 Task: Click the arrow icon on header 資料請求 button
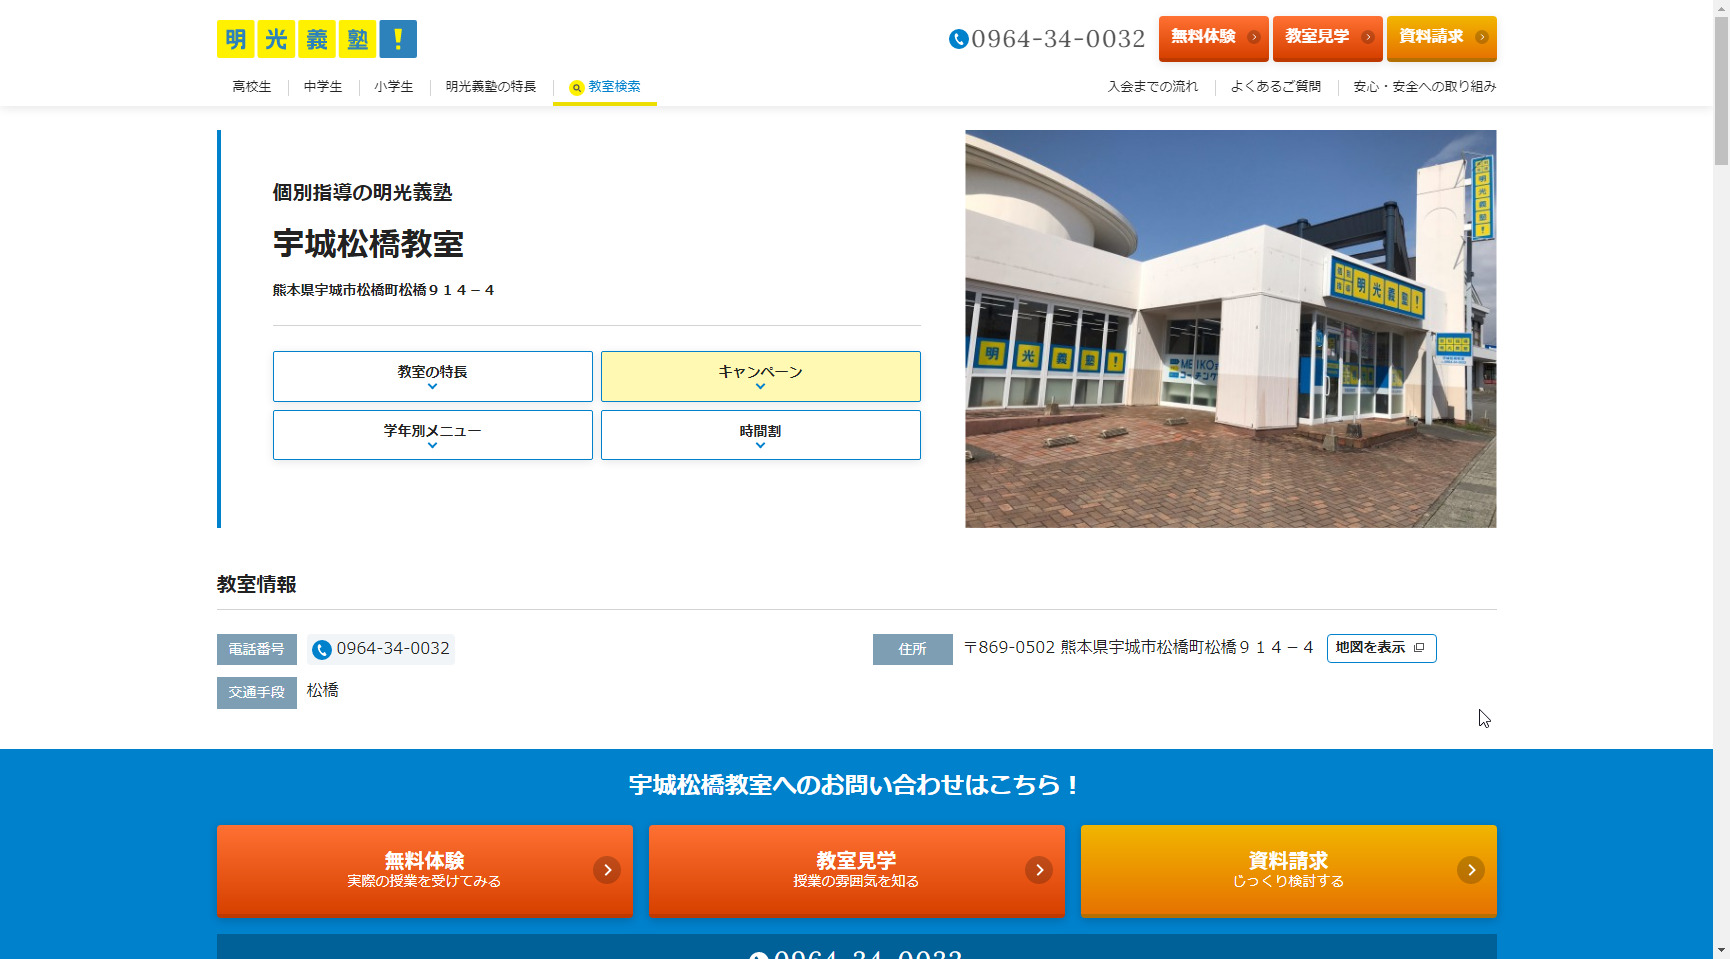coord(1481,37)
